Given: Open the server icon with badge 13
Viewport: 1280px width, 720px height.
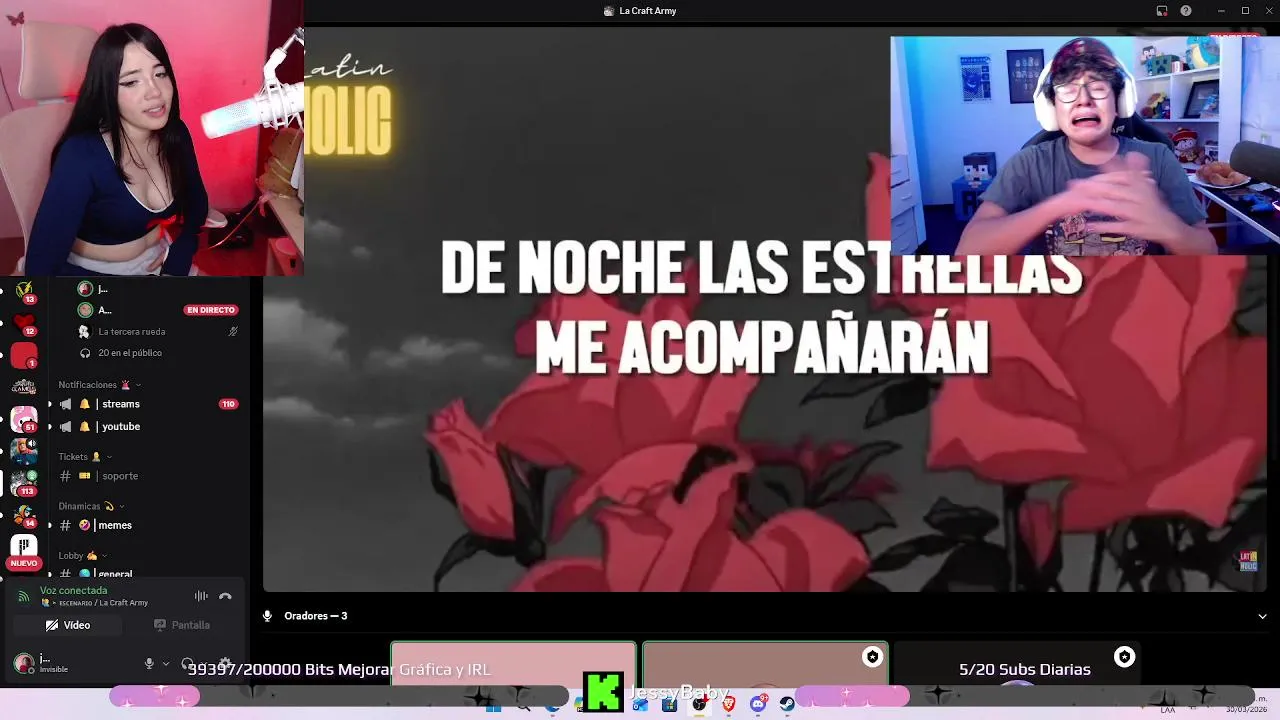Looking at the screenshot, I should [24, 291].
